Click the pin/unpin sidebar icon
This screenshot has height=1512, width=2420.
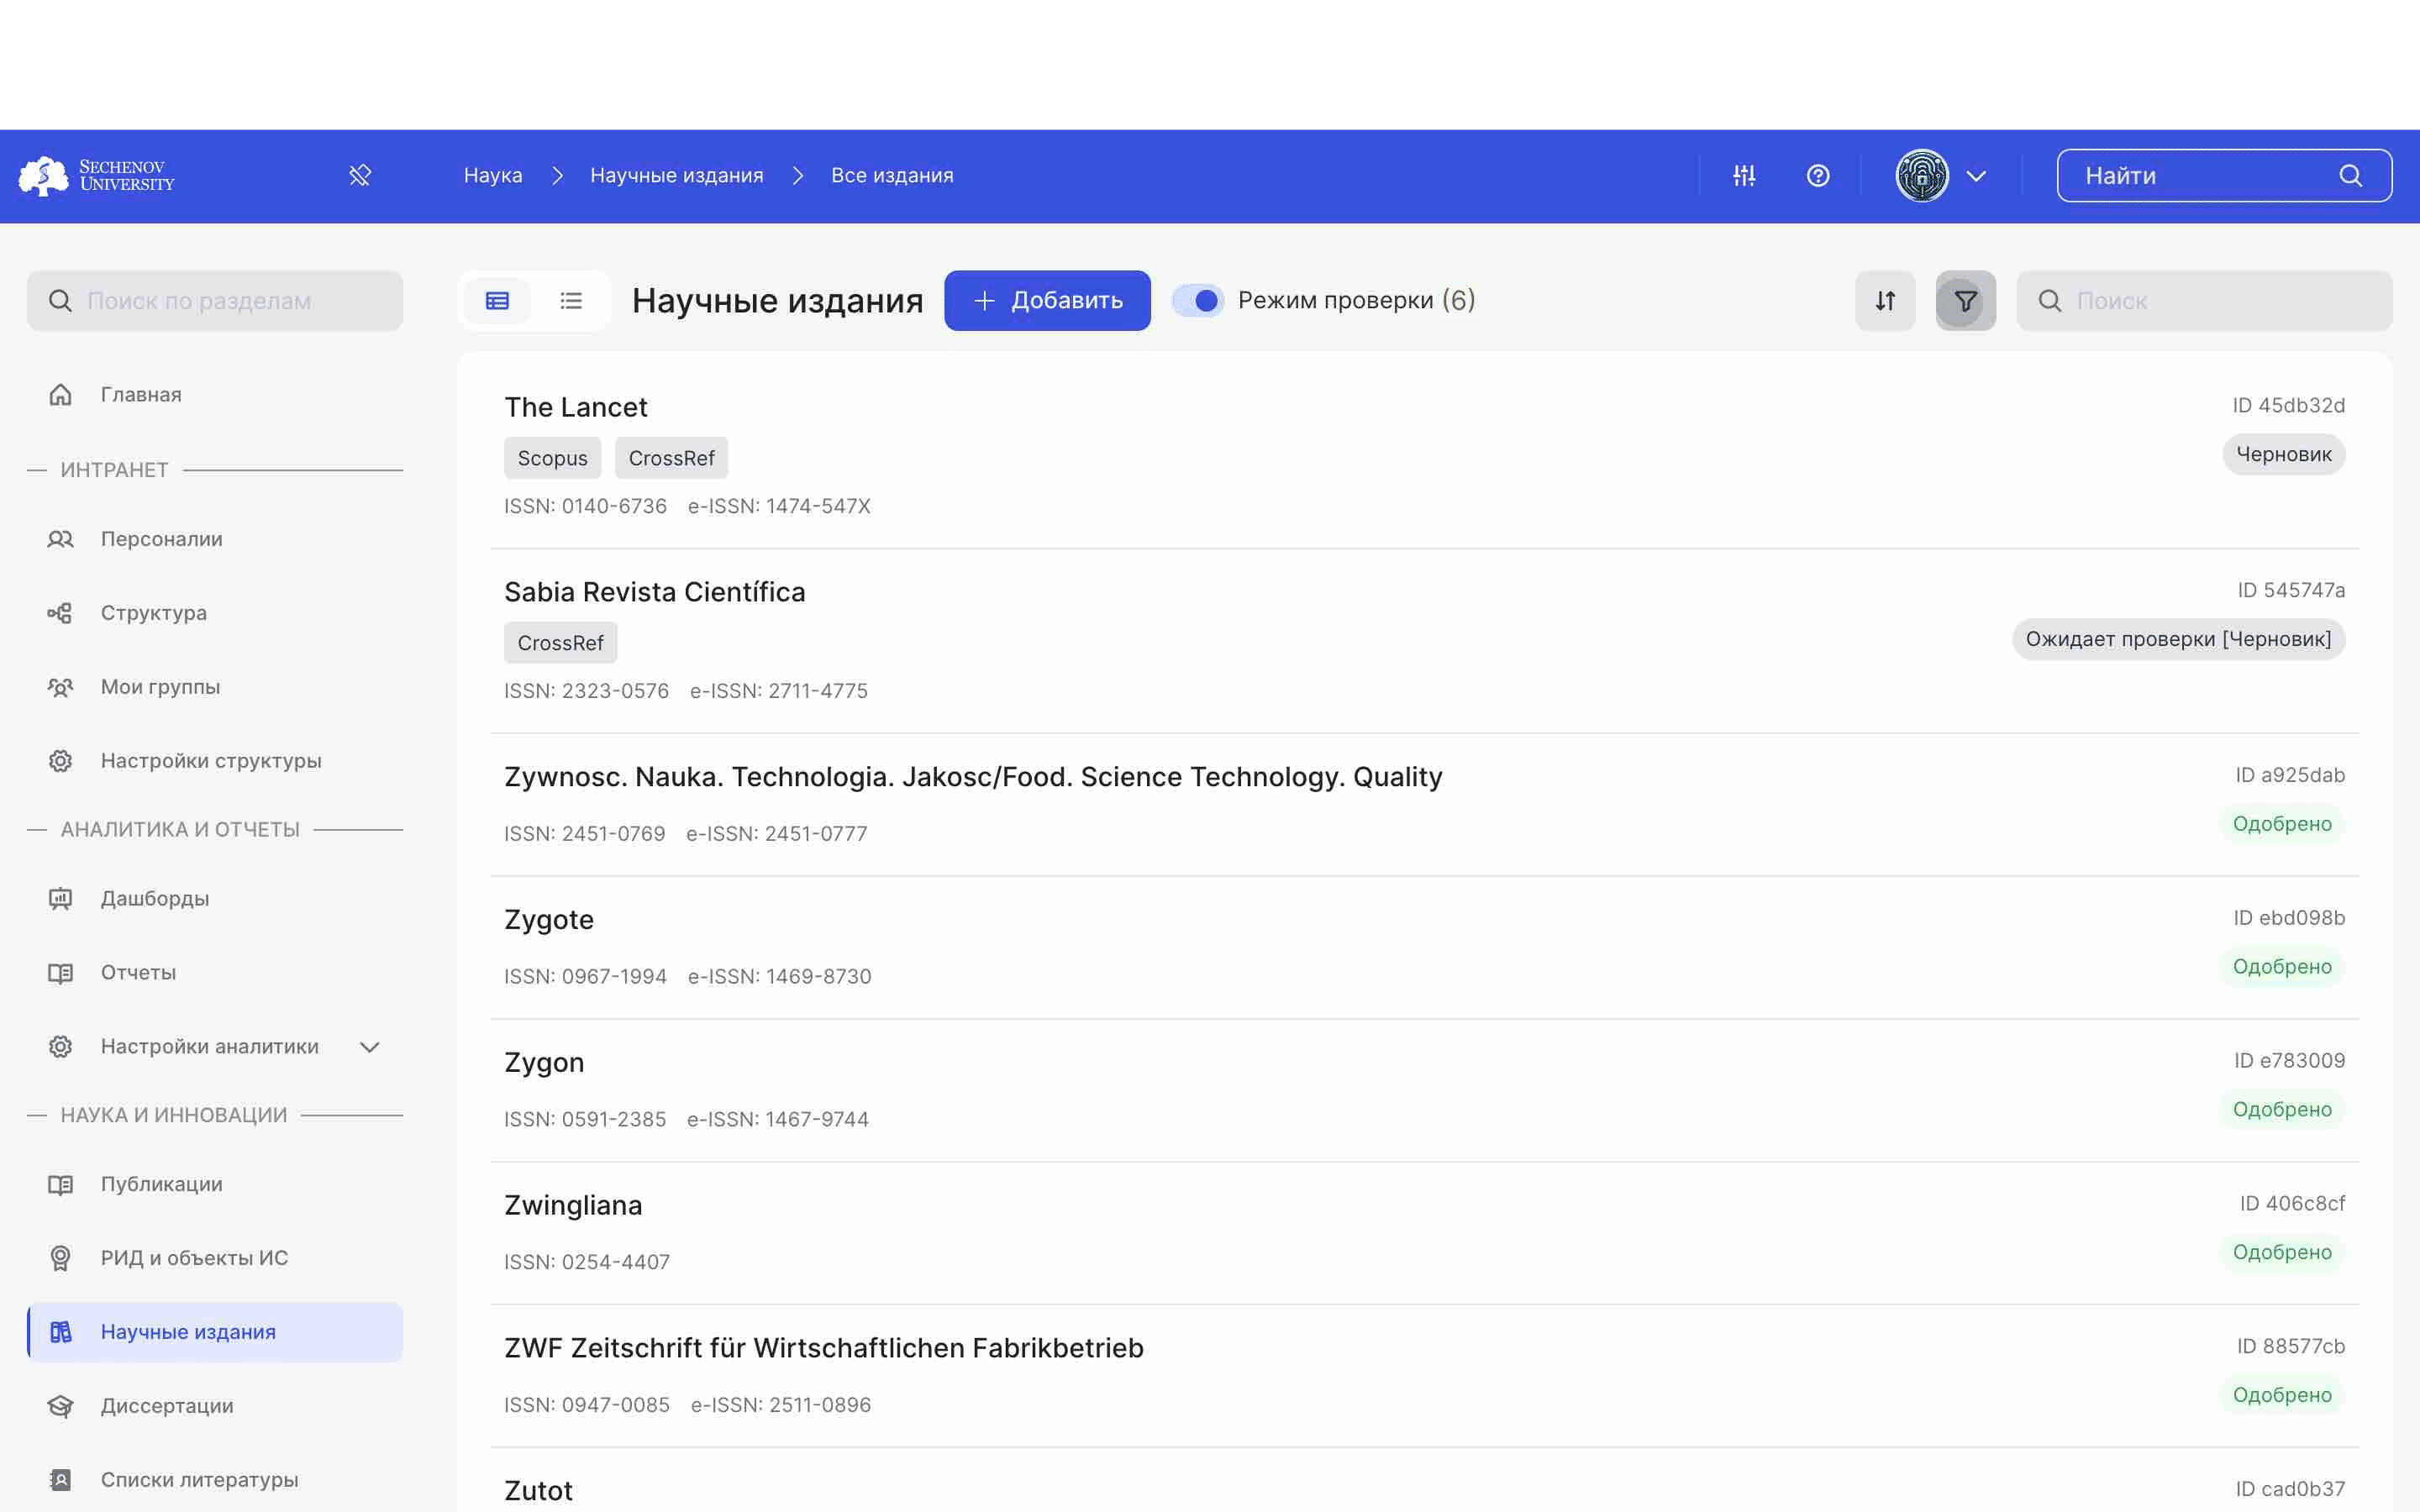[x=360, y=174]
